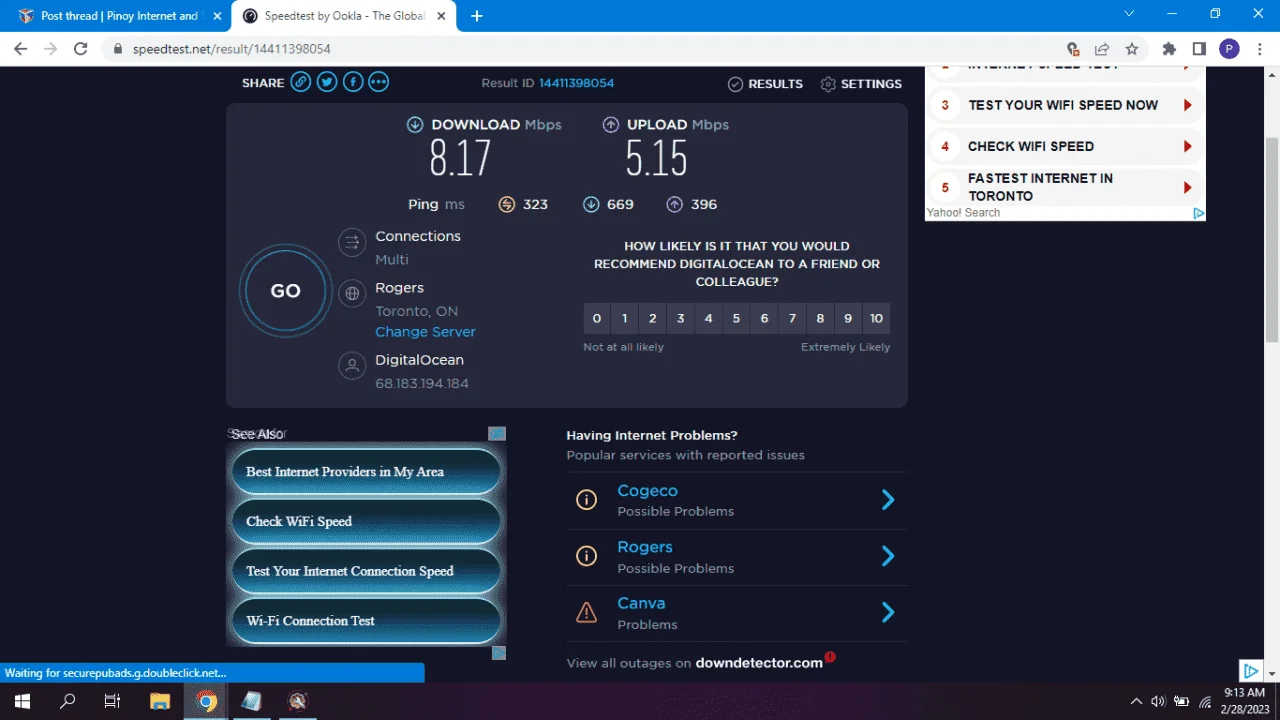Click the Cogeco info circle icon
The height and width of the screenshot is (720, 1280).
pos(587,500)
